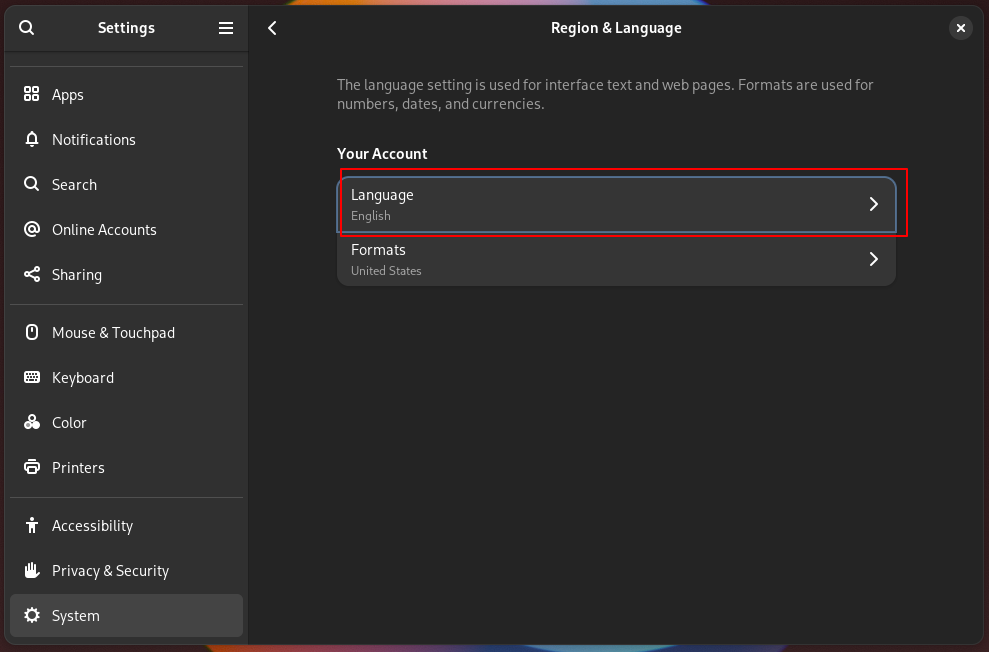Open the Language English row

tap(600, 204)
